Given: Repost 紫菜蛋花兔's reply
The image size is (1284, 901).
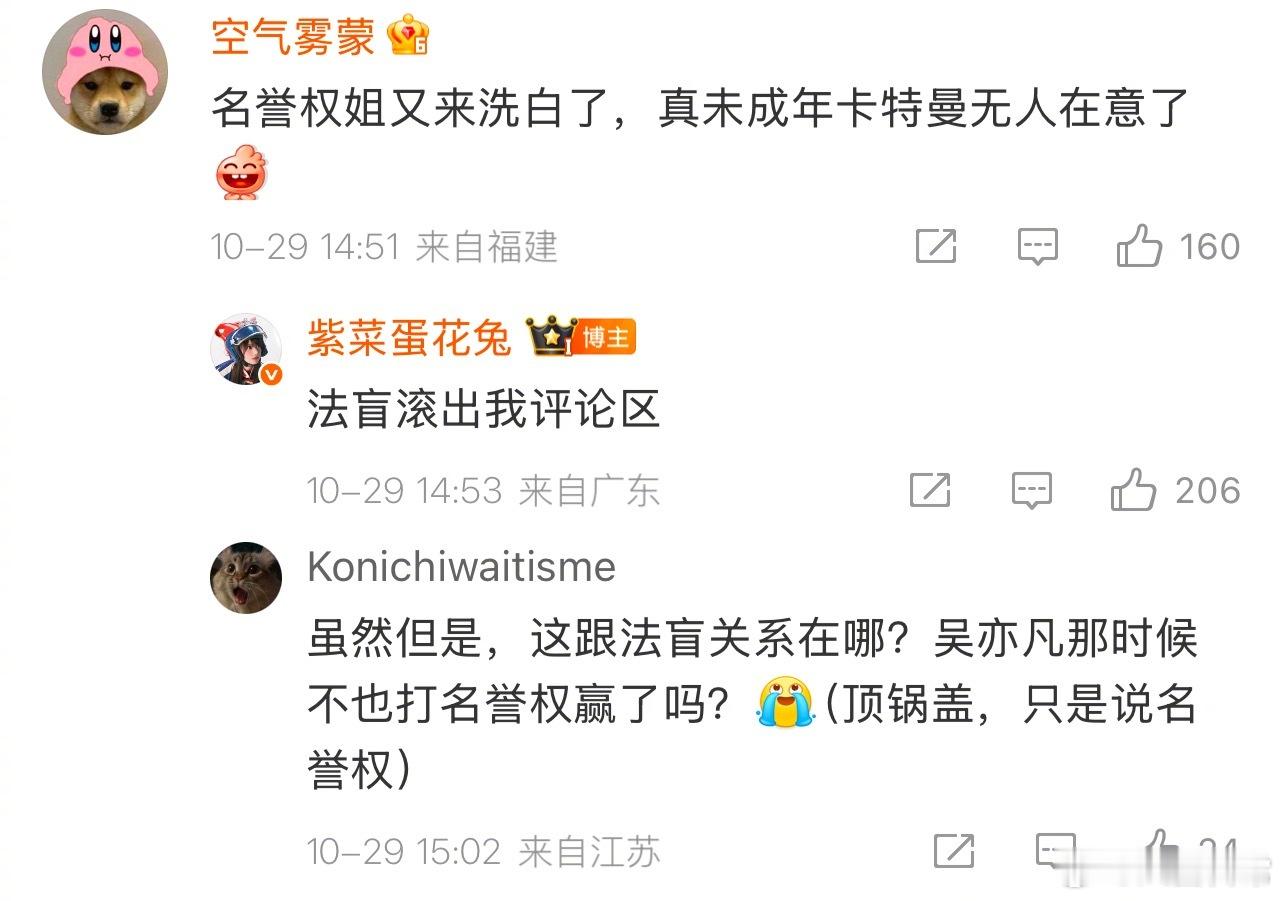Looking at the screenshot, I should (930, 490).
